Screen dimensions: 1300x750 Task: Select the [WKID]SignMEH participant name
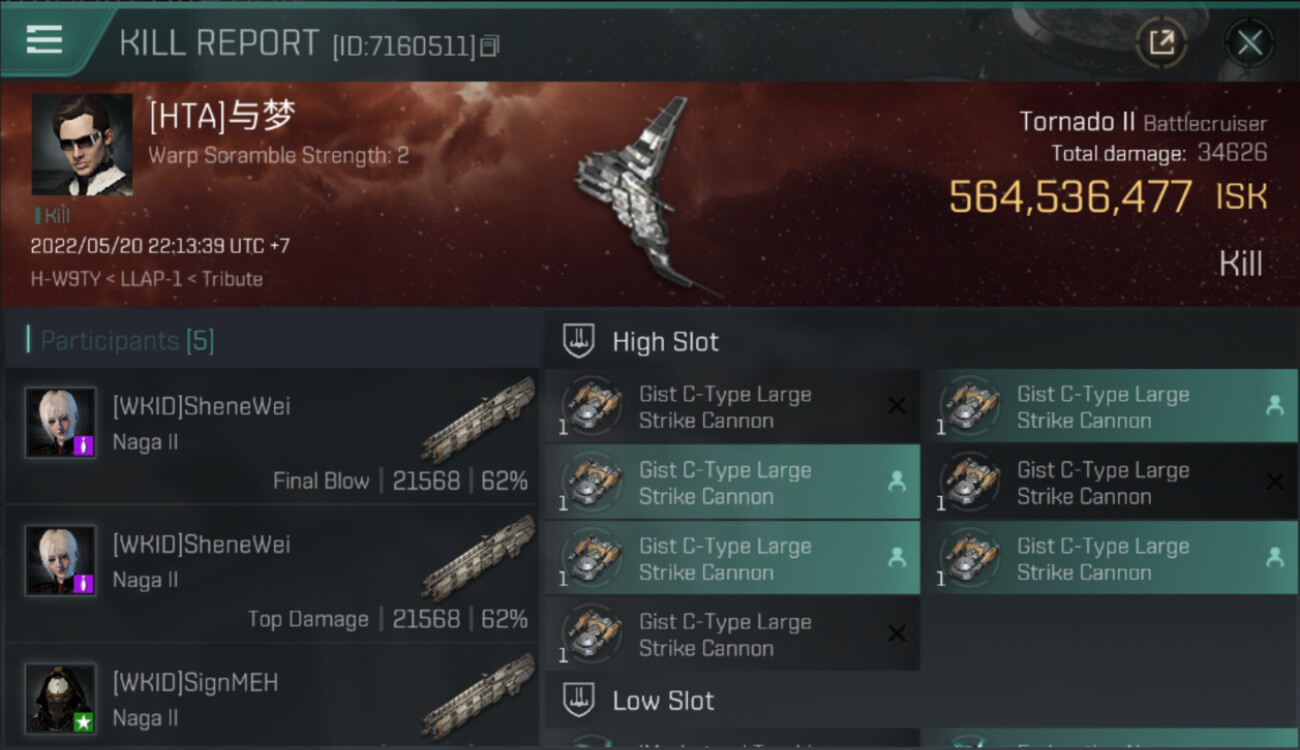[196, 683]
